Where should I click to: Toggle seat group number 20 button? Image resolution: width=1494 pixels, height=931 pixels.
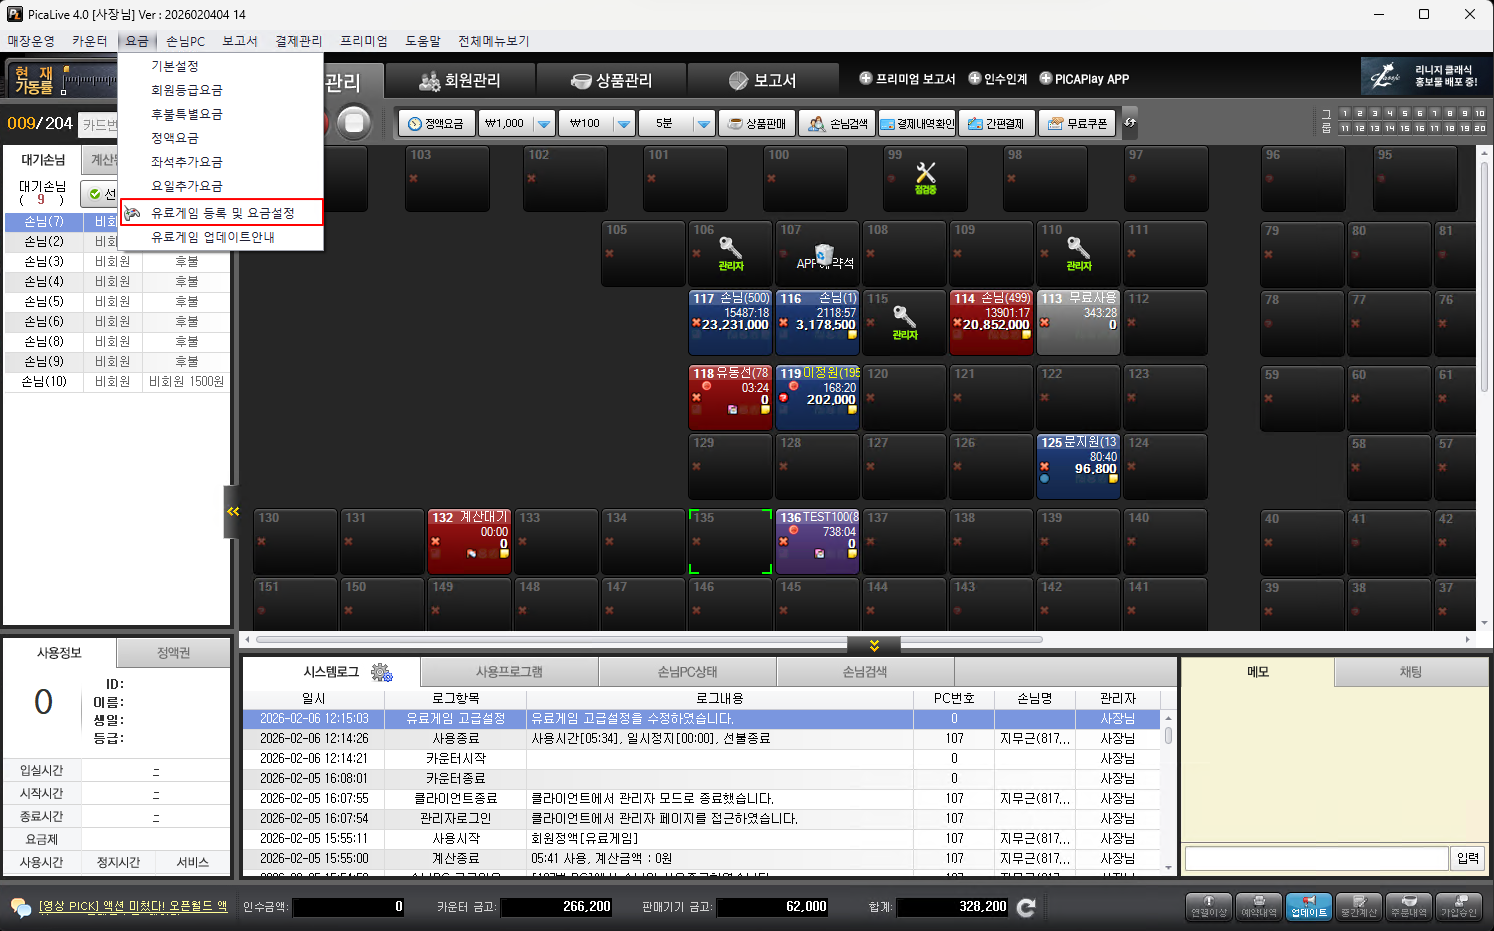(x=1480, y=128)
